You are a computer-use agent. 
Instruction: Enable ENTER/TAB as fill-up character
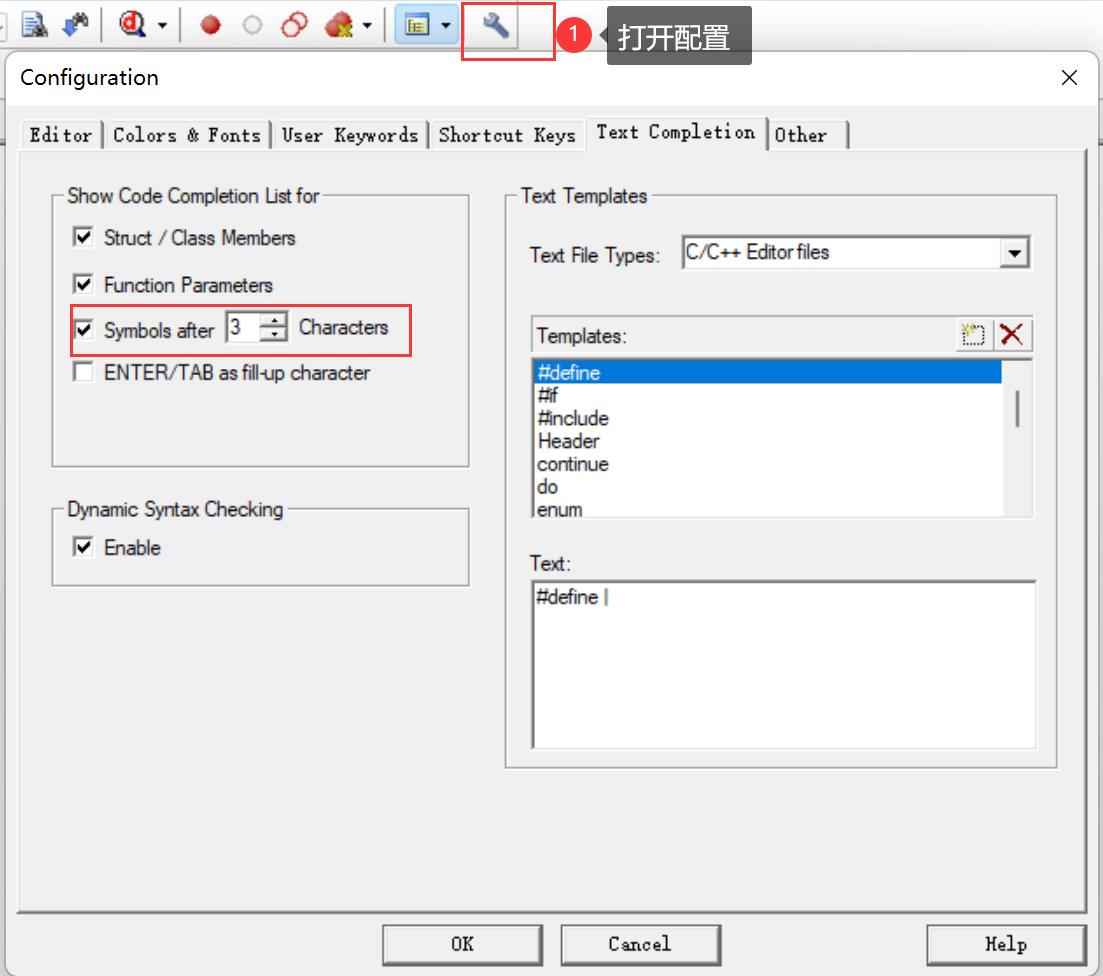(83, 373)
